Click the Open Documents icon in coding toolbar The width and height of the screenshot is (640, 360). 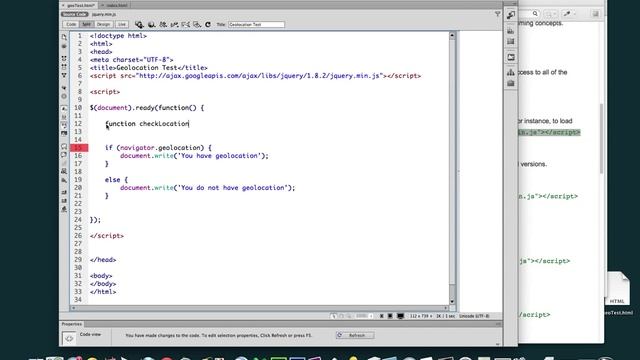coord(64,37)
